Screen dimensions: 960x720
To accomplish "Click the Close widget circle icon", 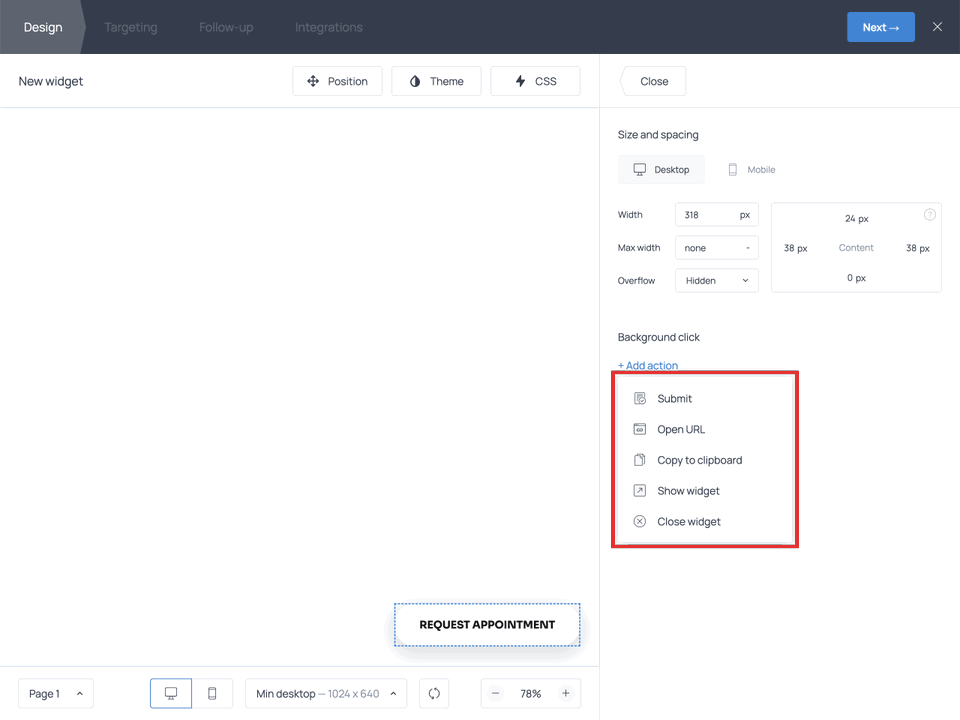I will (x=640, y=522).
